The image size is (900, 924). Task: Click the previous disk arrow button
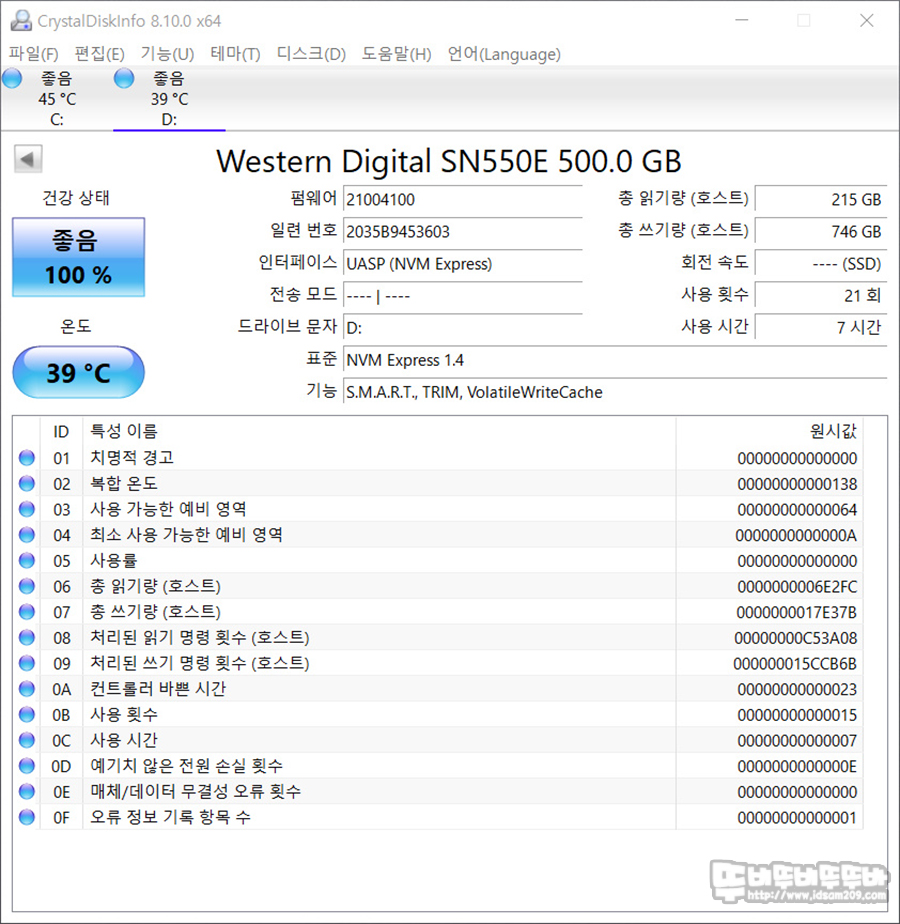tap(28, 159)
